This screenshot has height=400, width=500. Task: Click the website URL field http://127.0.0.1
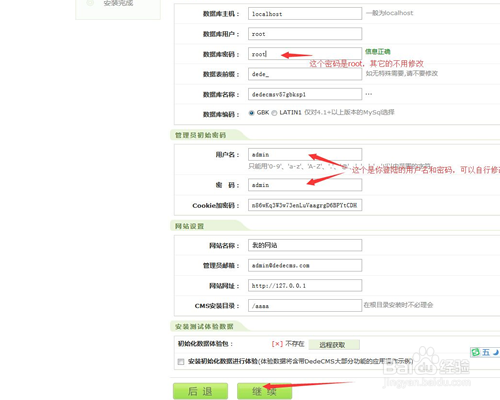click(x=305, y=285)
